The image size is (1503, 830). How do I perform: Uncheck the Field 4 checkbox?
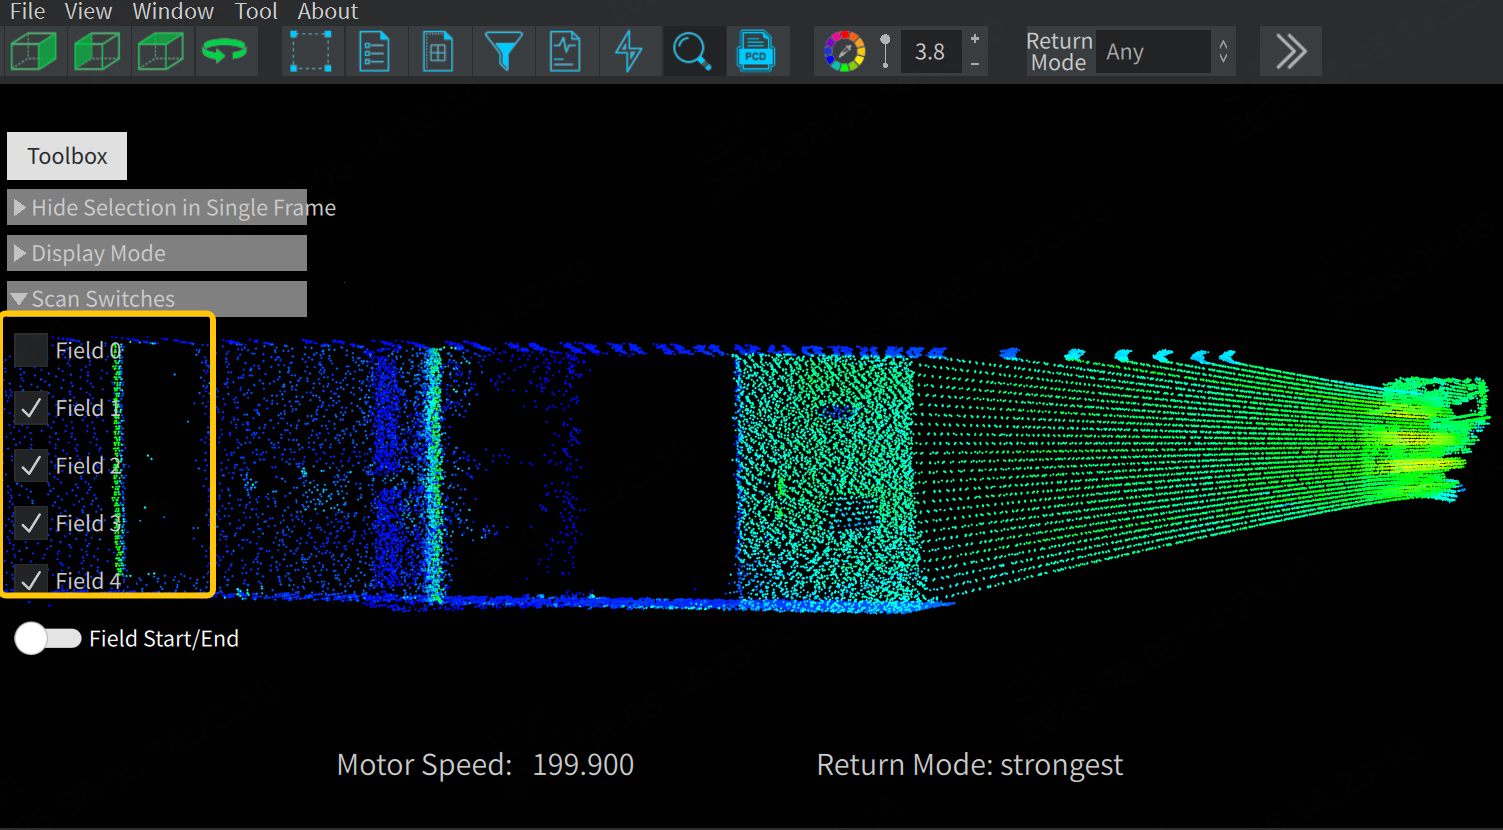[31, 580]
